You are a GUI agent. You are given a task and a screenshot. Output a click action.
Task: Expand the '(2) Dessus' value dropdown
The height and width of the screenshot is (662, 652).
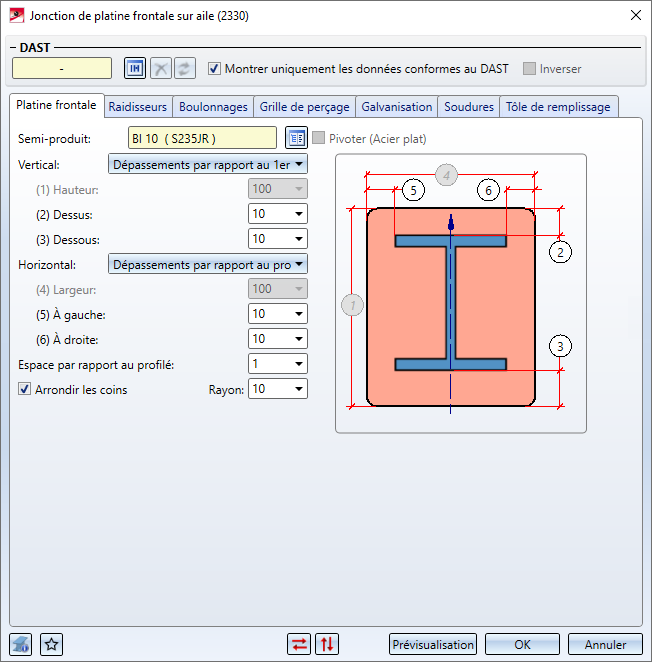coord(299,214)
